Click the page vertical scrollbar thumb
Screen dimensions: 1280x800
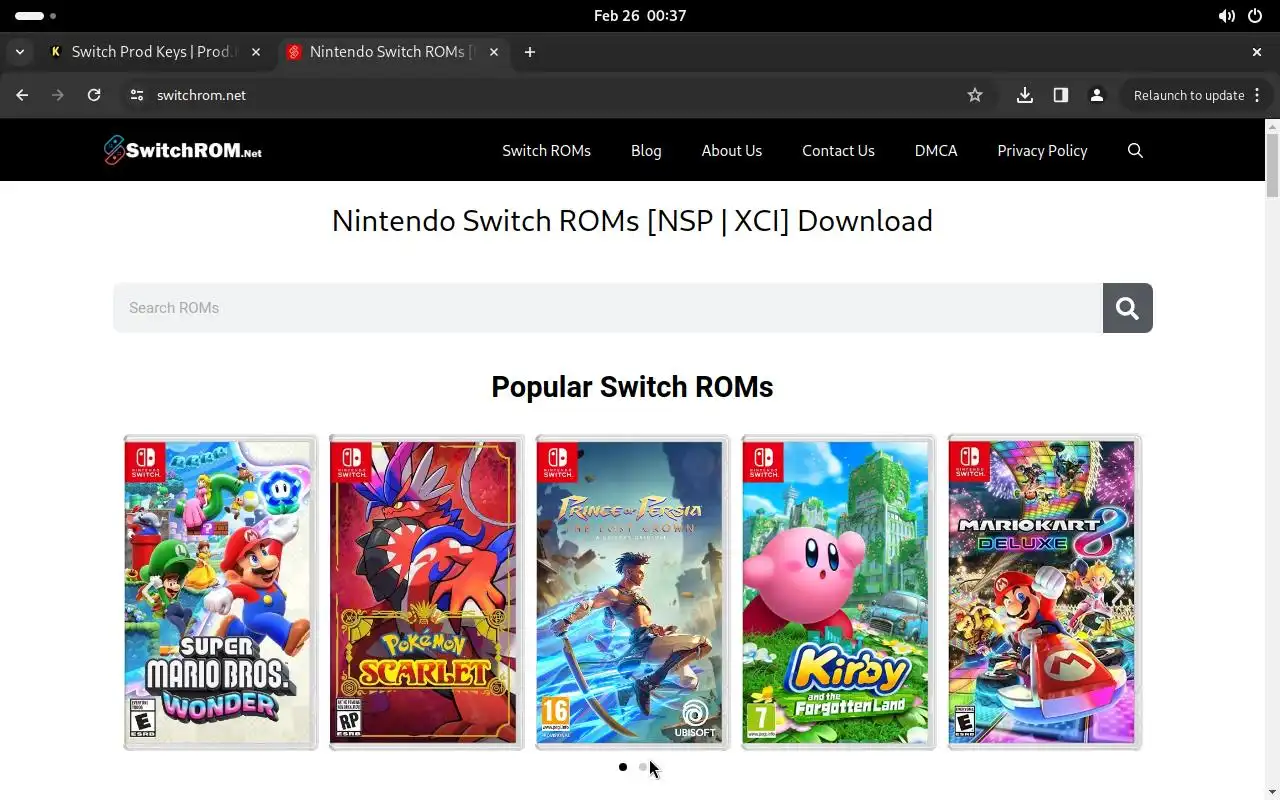coord(1272,165)
